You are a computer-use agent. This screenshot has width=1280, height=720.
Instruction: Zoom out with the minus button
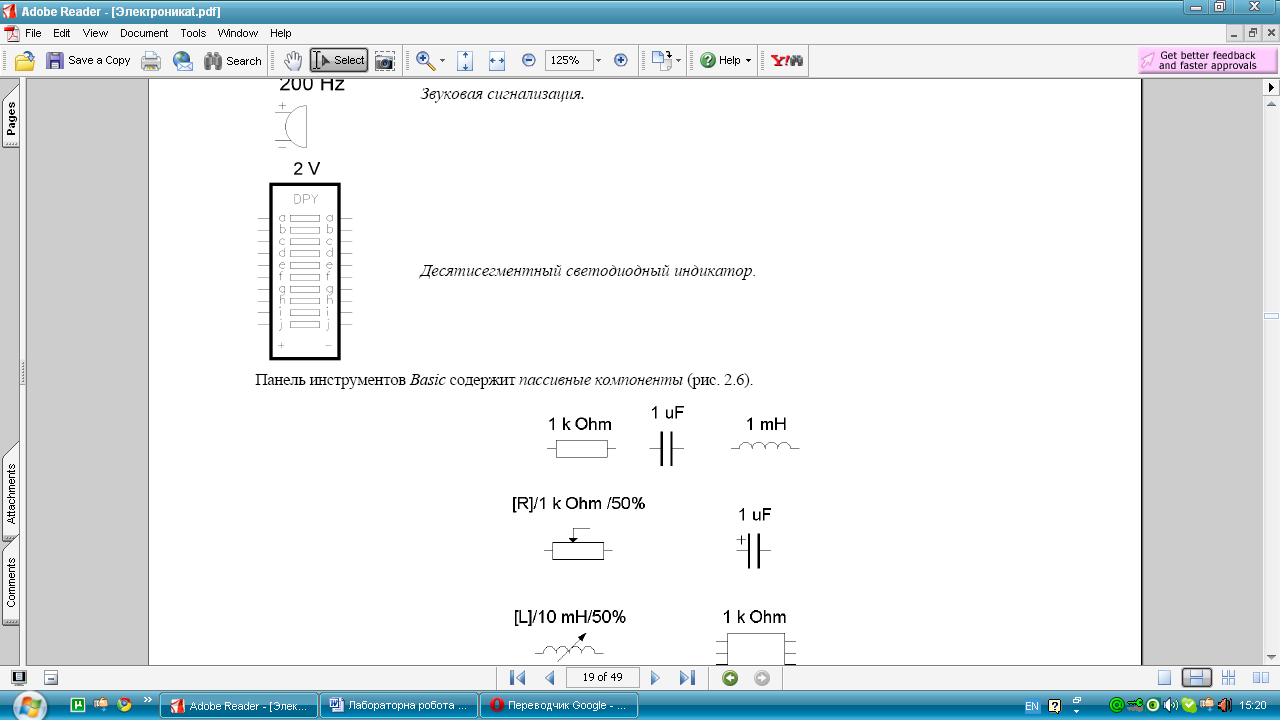pos(529,60)
